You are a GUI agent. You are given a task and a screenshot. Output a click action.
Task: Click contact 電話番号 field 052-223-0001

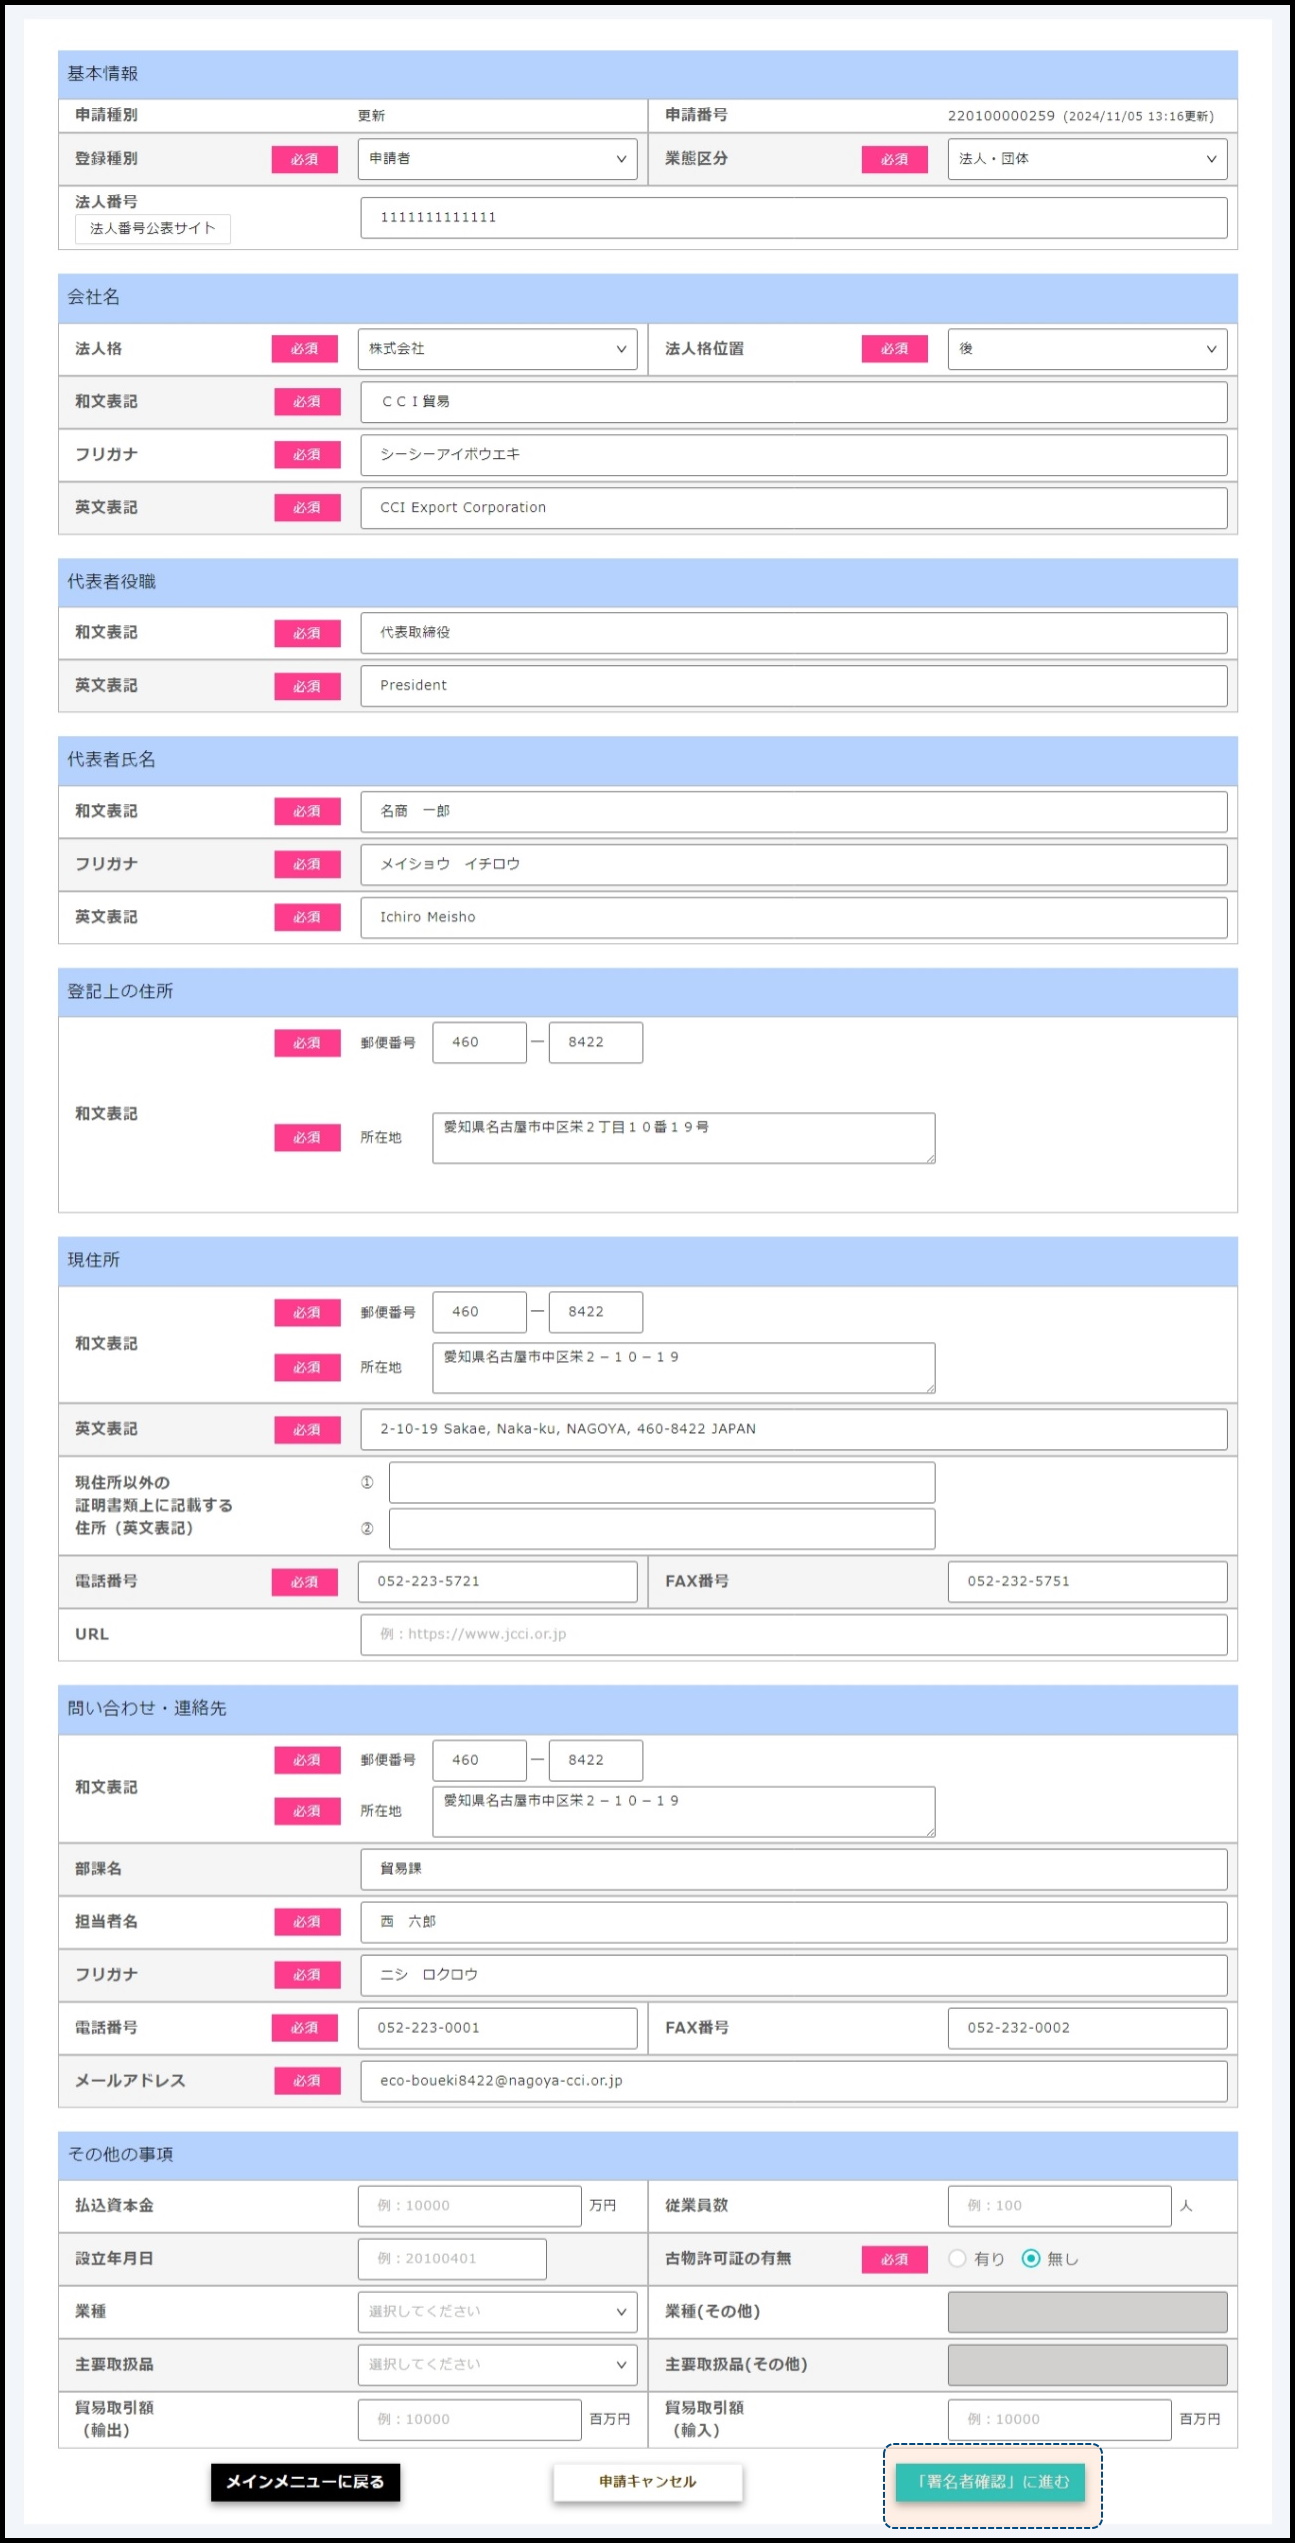[x=497, y=2028]
